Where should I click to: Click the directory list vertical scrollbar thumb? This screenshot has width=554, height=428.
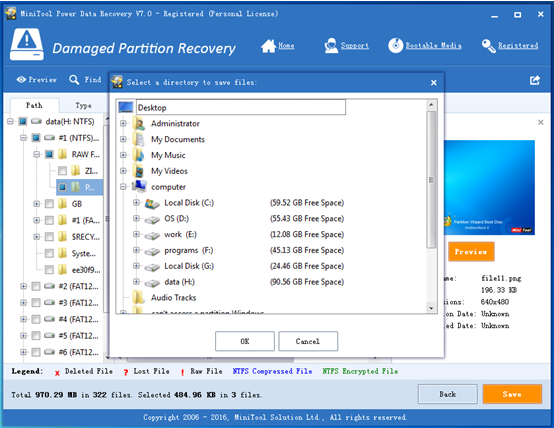(431, 180)
